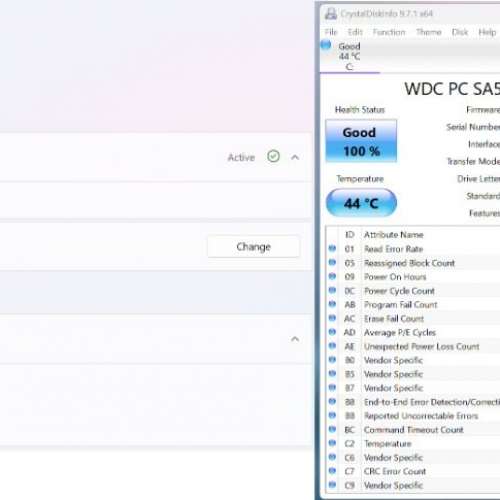Click the Serial Number label

[473, 127]
